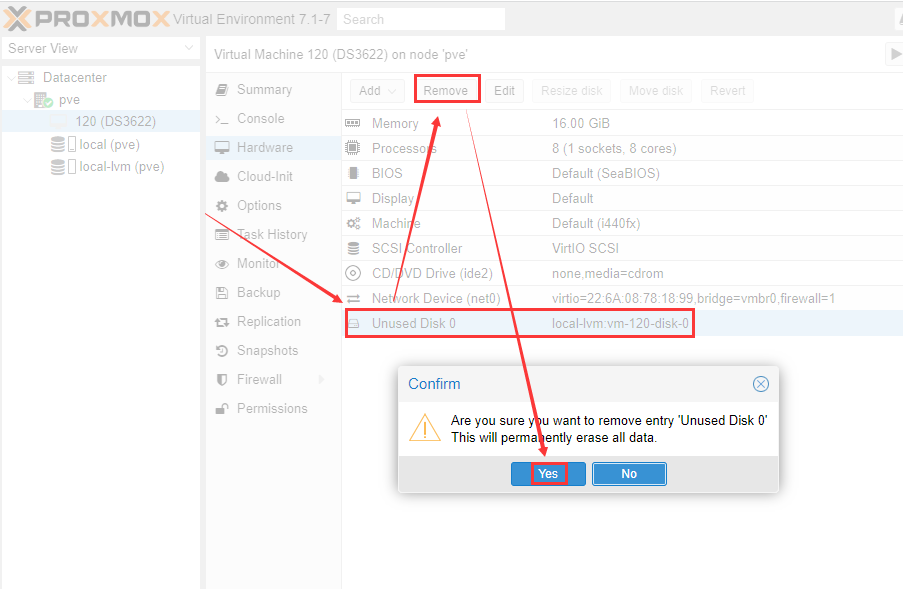Click the Remove button in hardware toolbar
Image resolution: width=903 pixels, height=589 pixels.
[446, 90]
